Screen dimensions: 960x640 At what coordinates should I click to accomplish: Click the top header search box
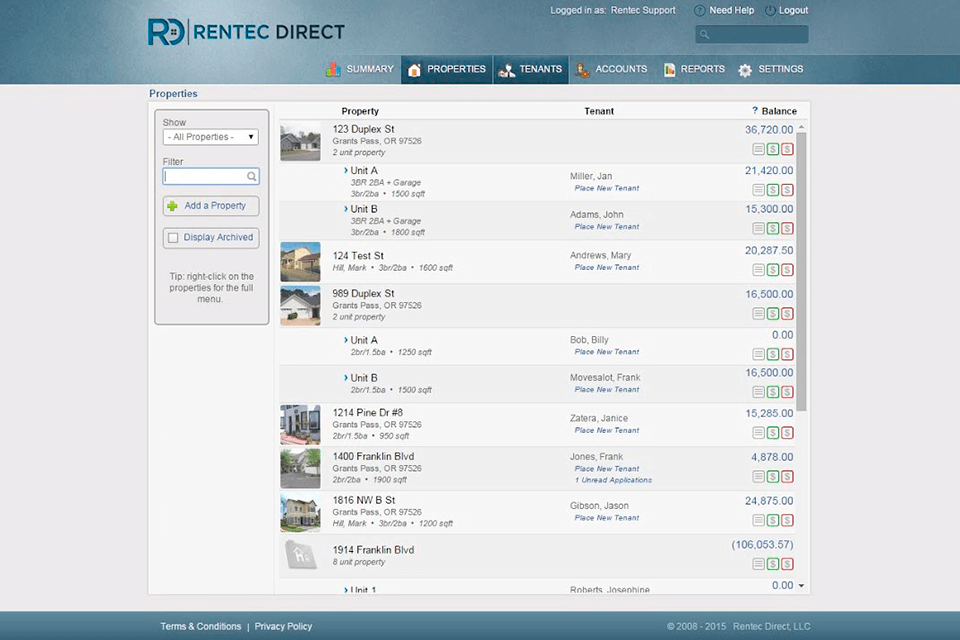[757, 35]
